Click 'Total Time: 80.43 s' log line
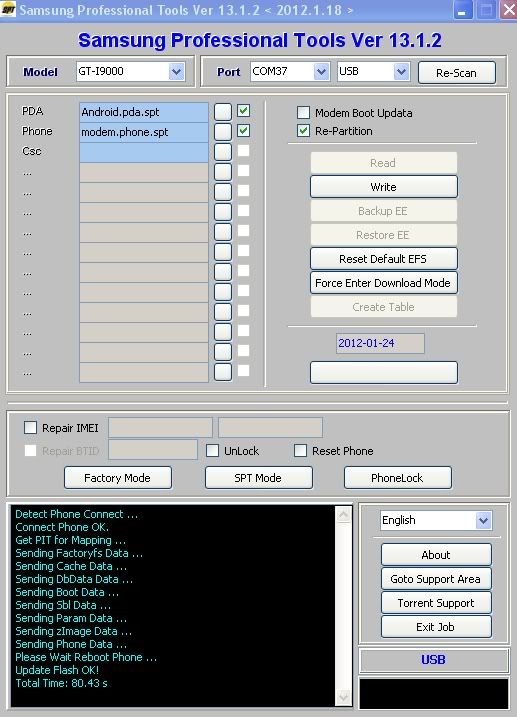517x717 pixels. 61,683
